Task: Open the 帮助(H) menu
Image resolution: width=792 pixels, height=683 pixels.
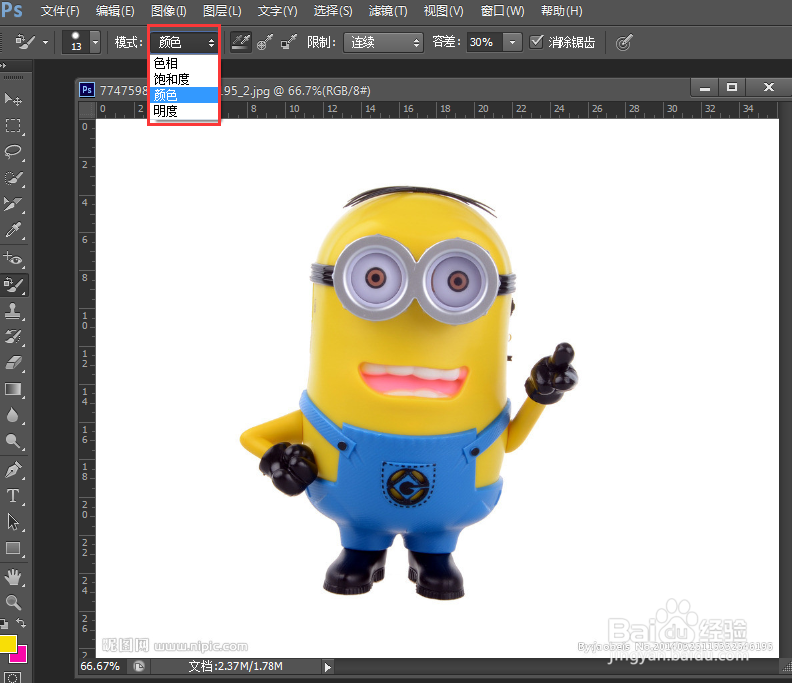Action: [x=562, y=11]
